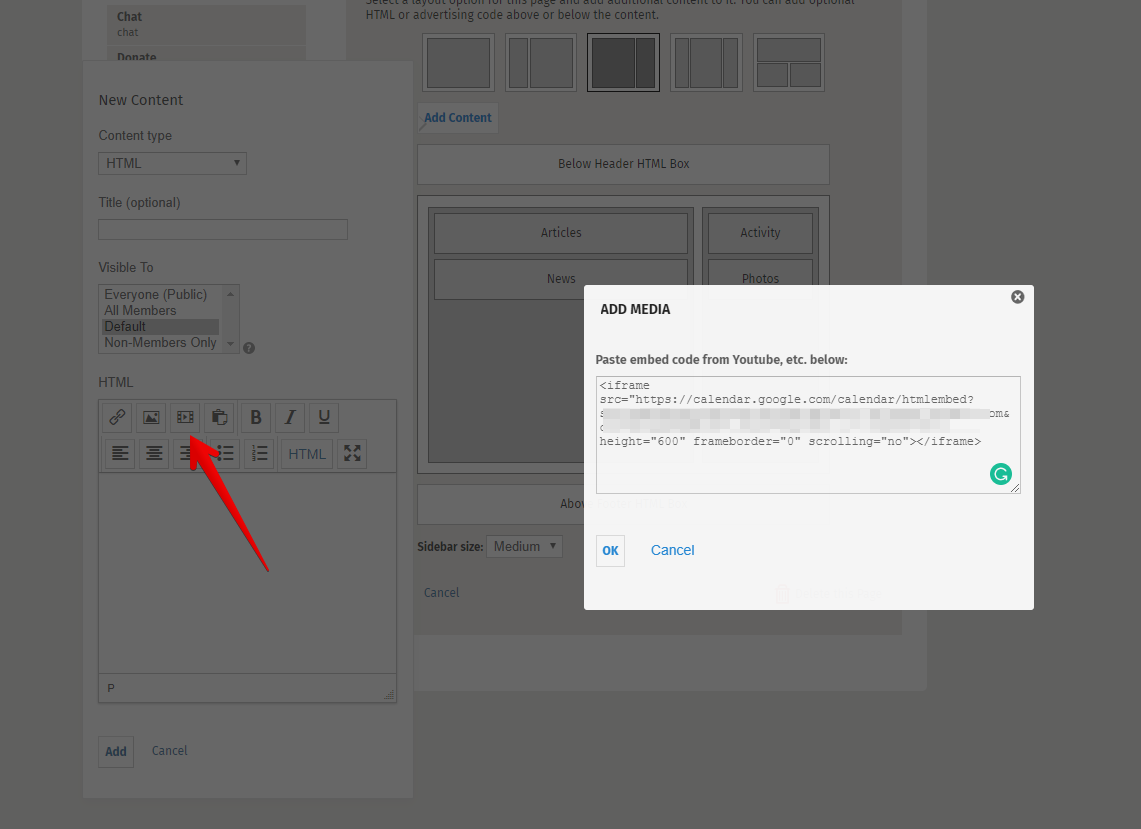Screen dimensions: 1141x829
Task: Select the Below Header HTML Box
Action: (624, 164)
